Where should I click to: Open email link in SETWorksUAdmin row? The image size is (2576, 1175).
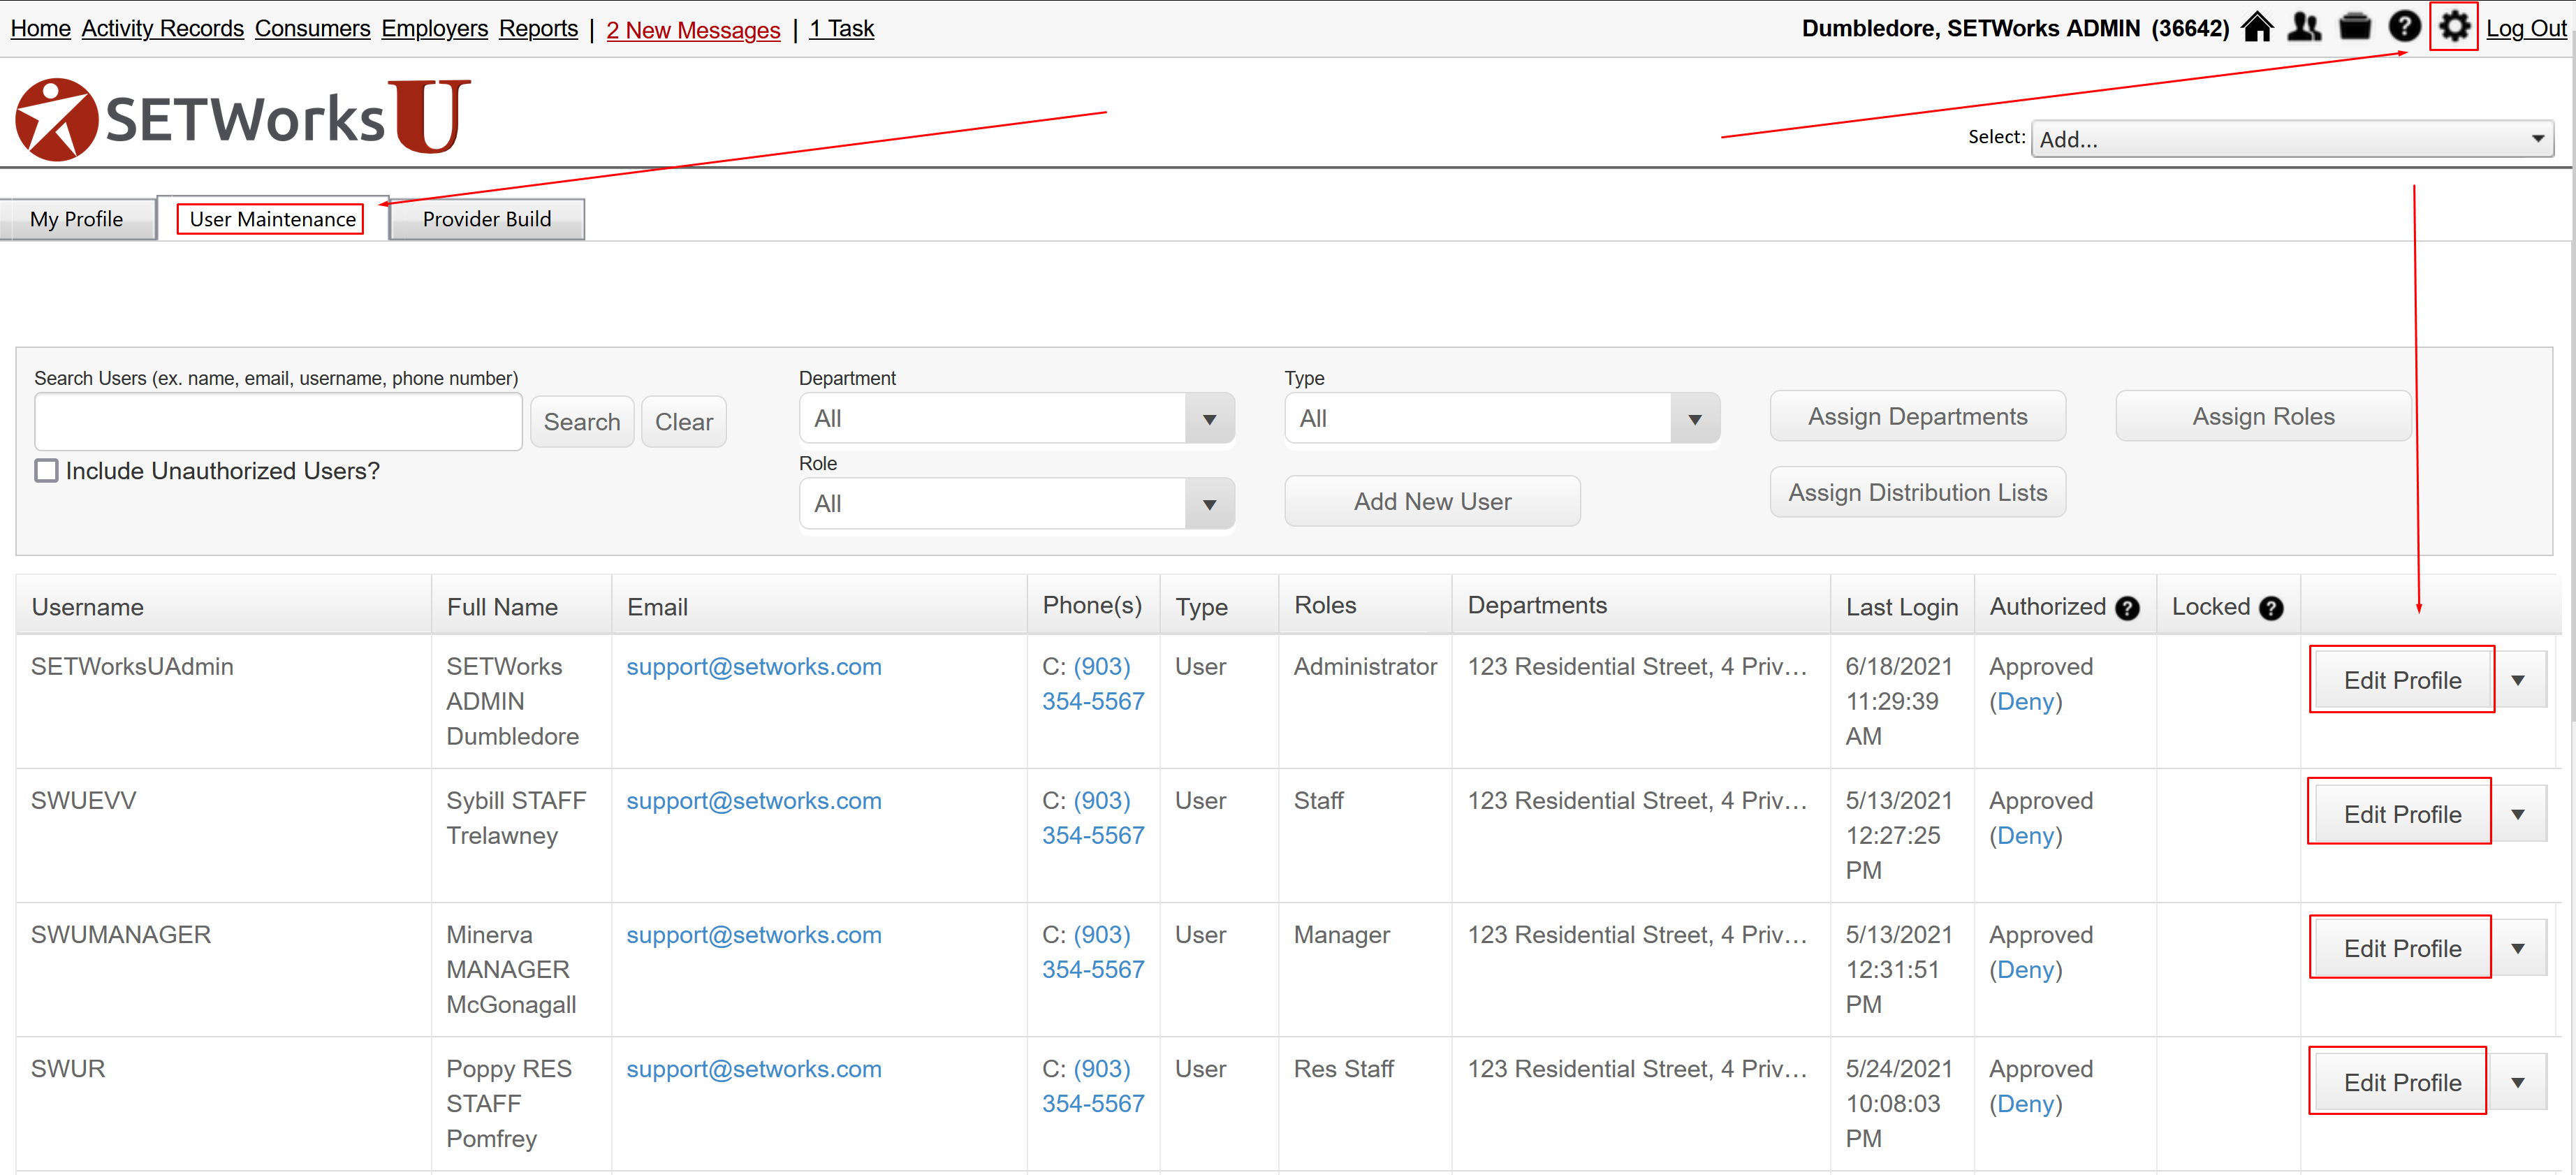click(754, 667)
